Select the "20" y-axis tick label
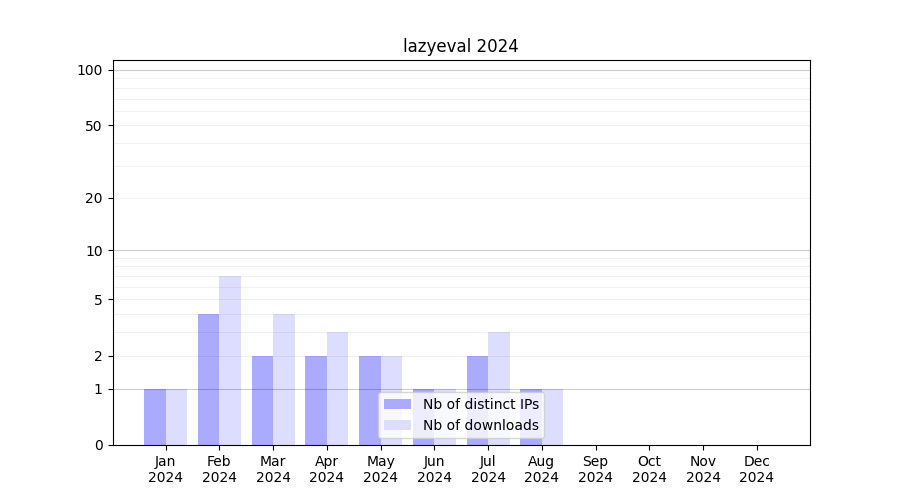Viewport: 900px width, 500px height. pos(93,198)
